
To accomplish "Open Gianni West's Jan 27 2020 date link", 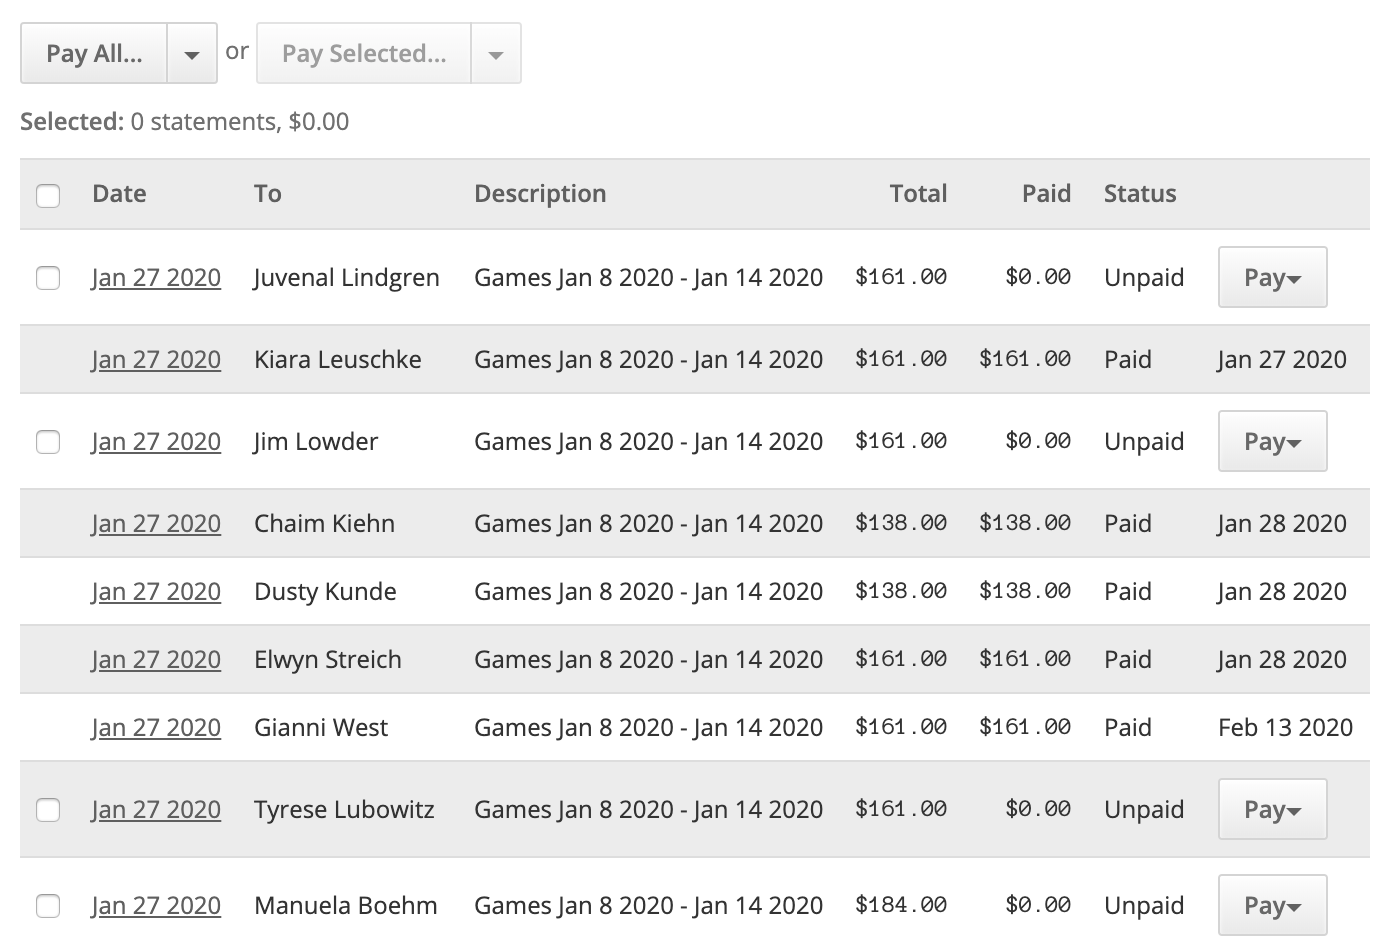I will click(x=156, y=727).
